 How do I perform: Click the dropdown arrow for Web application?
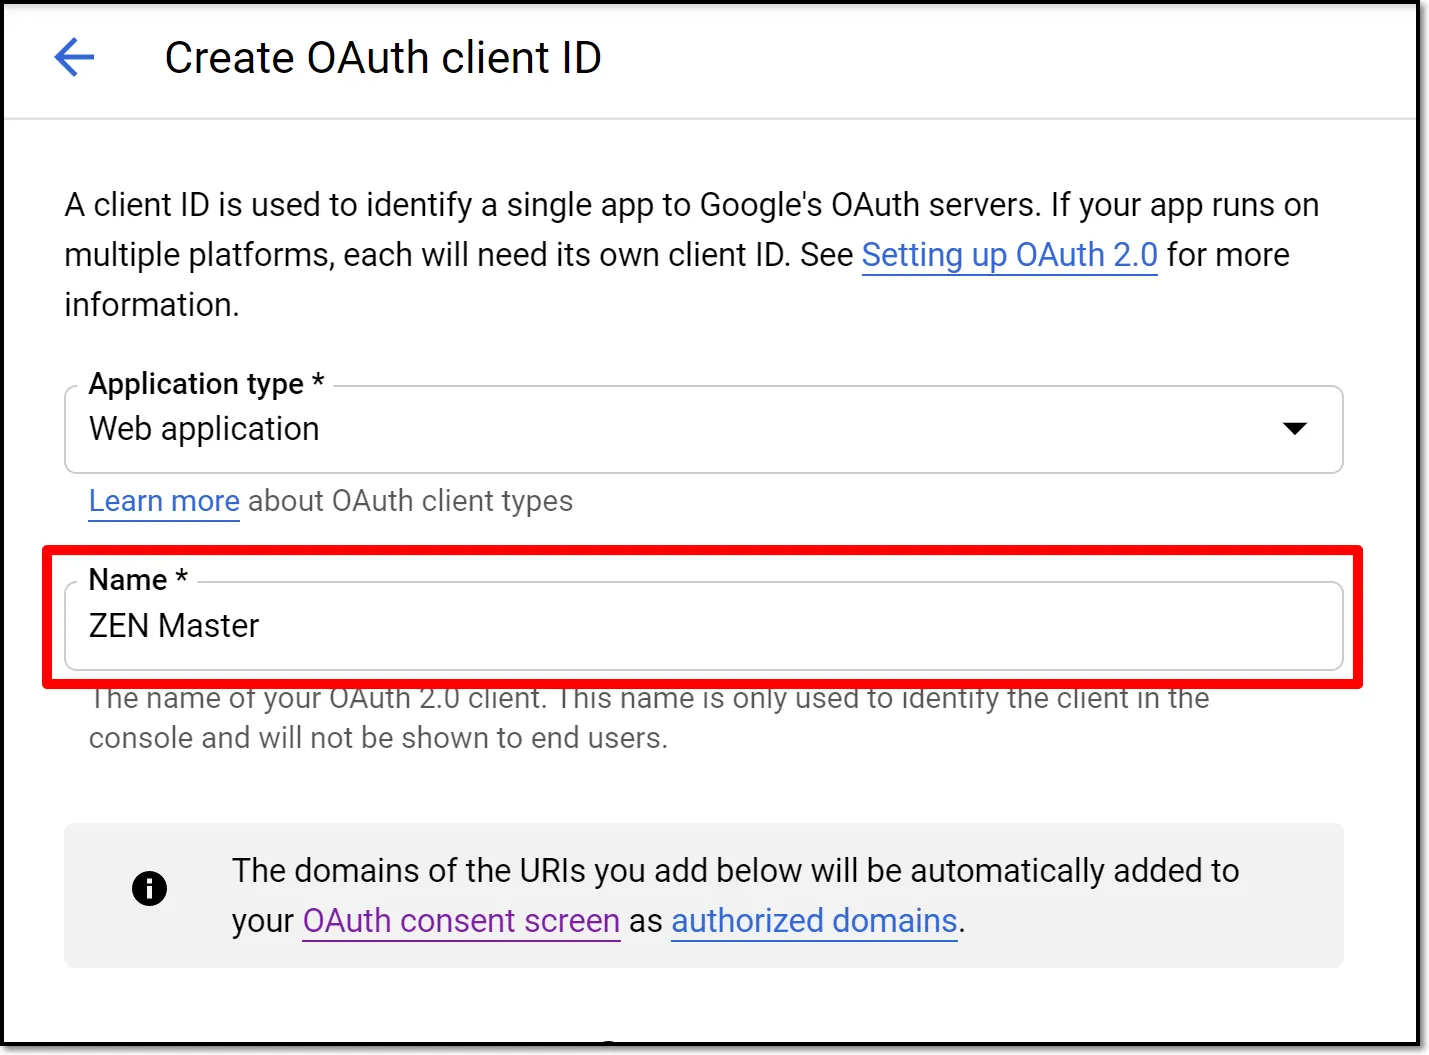[x=1294, y=429]
